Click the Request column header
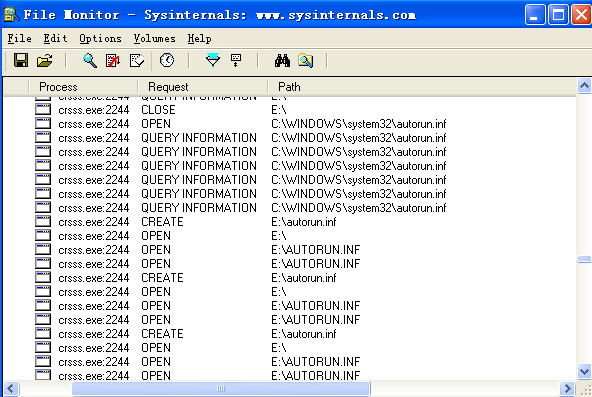Screen dimensions: 592x397 (203, 87)
